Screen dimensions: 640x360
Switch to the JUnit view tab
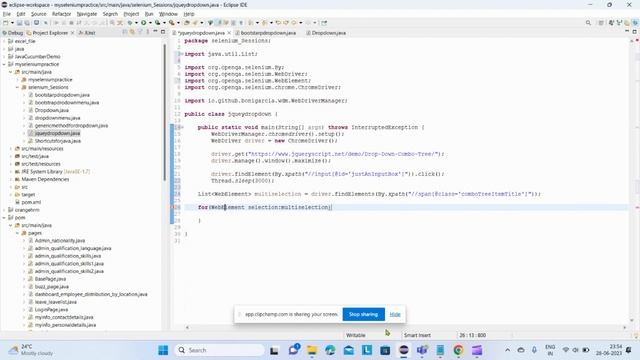point(87,33)
